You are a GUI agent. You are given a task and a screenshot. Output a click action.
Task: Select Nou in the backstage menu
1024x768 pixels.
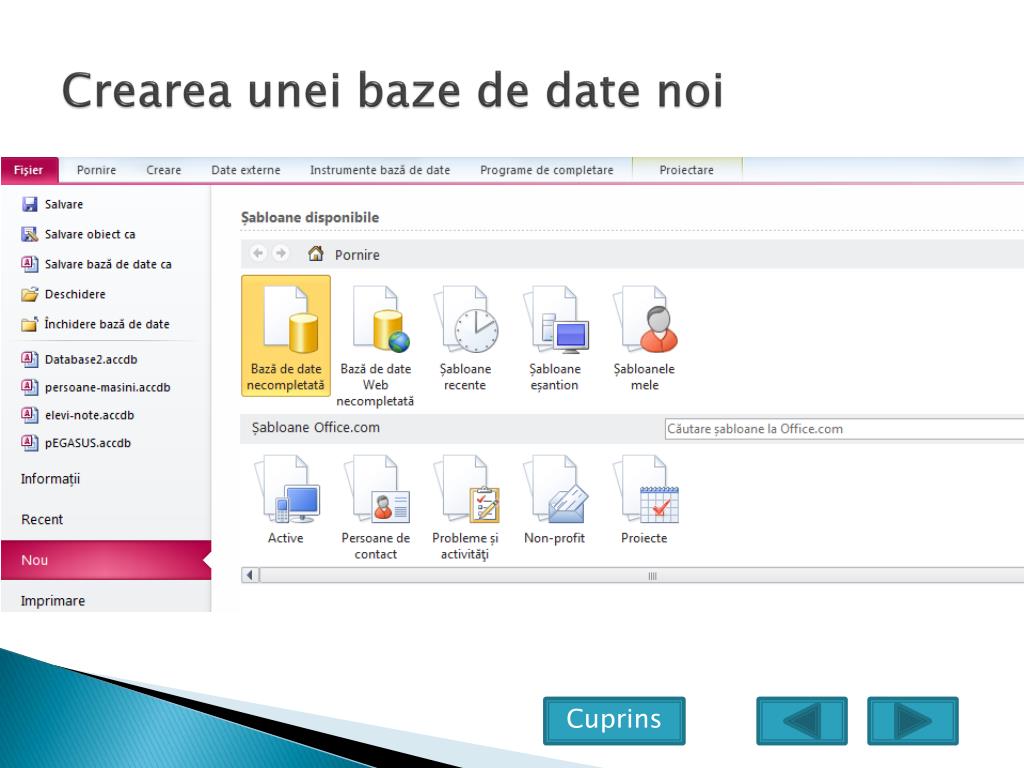tap(106, 560)
